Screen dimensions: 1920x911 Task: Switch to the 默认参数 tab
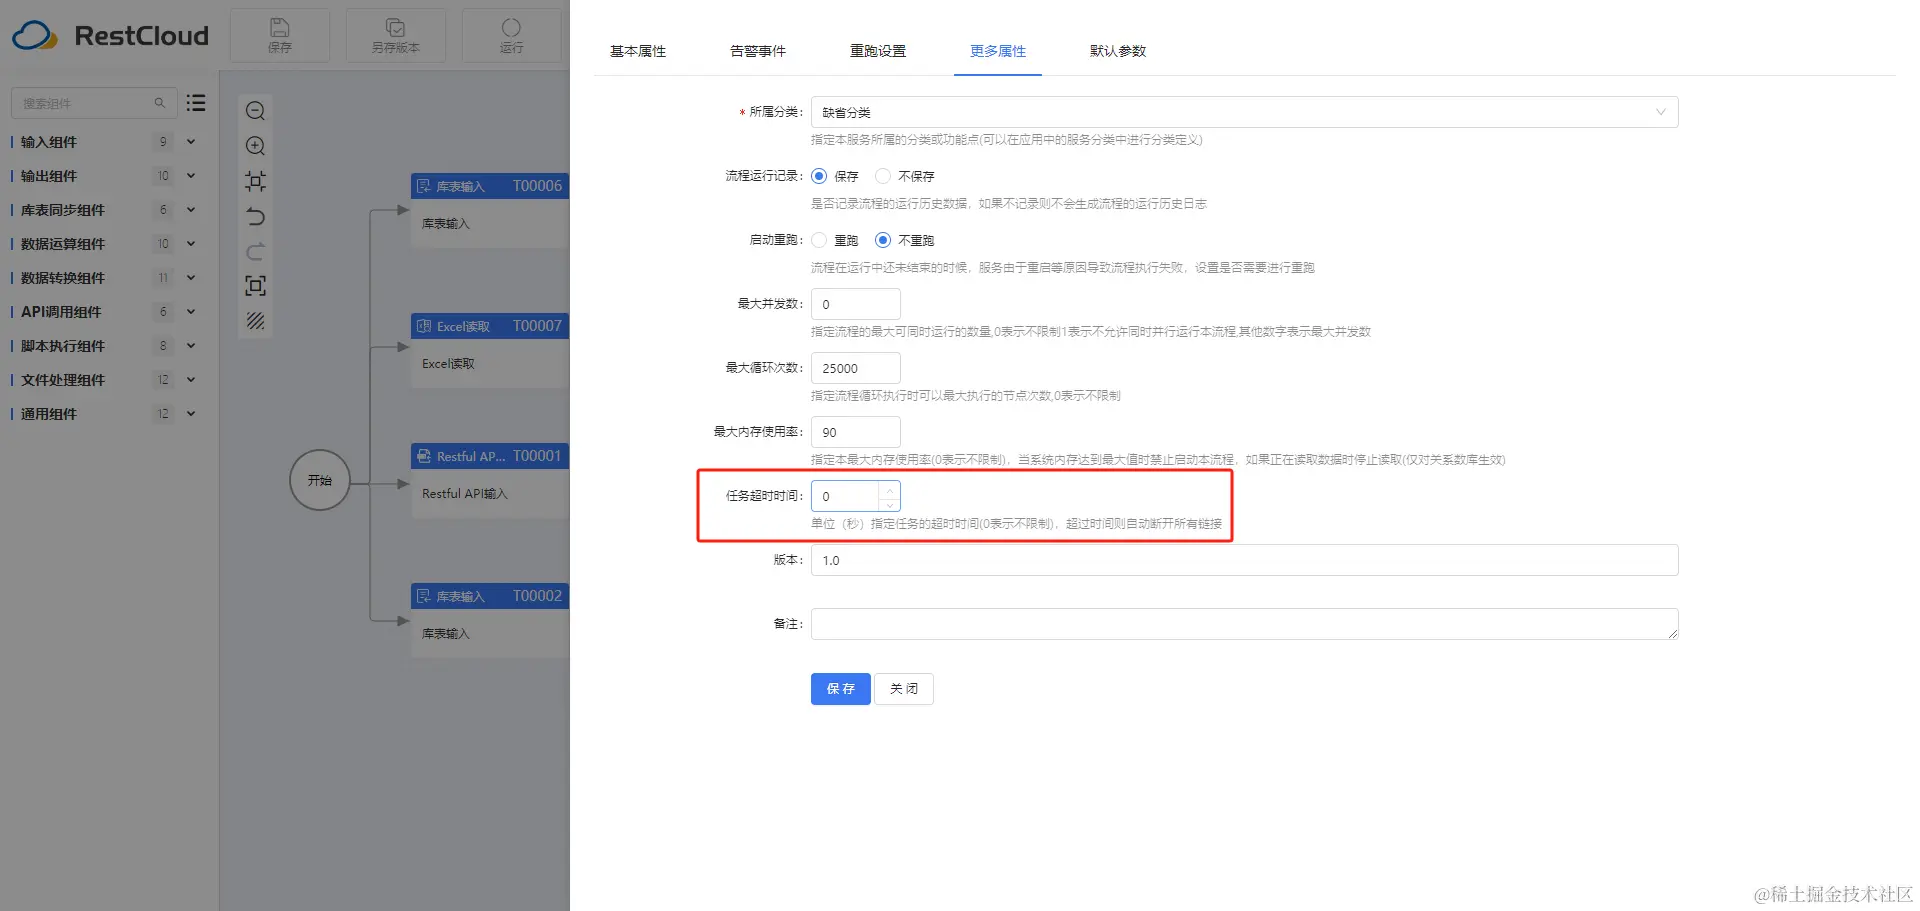coord(1118,51)
